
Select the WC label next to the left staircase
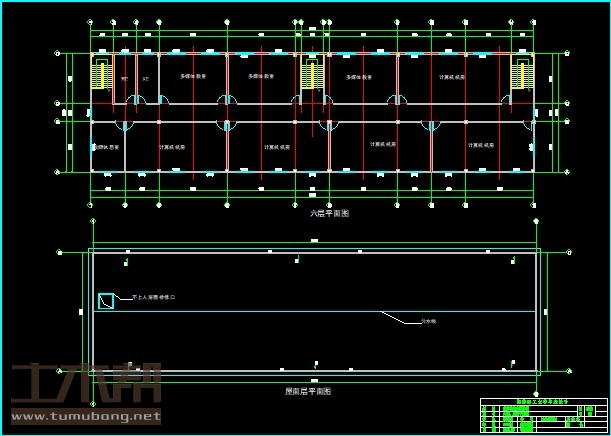[x=125, y=77]
